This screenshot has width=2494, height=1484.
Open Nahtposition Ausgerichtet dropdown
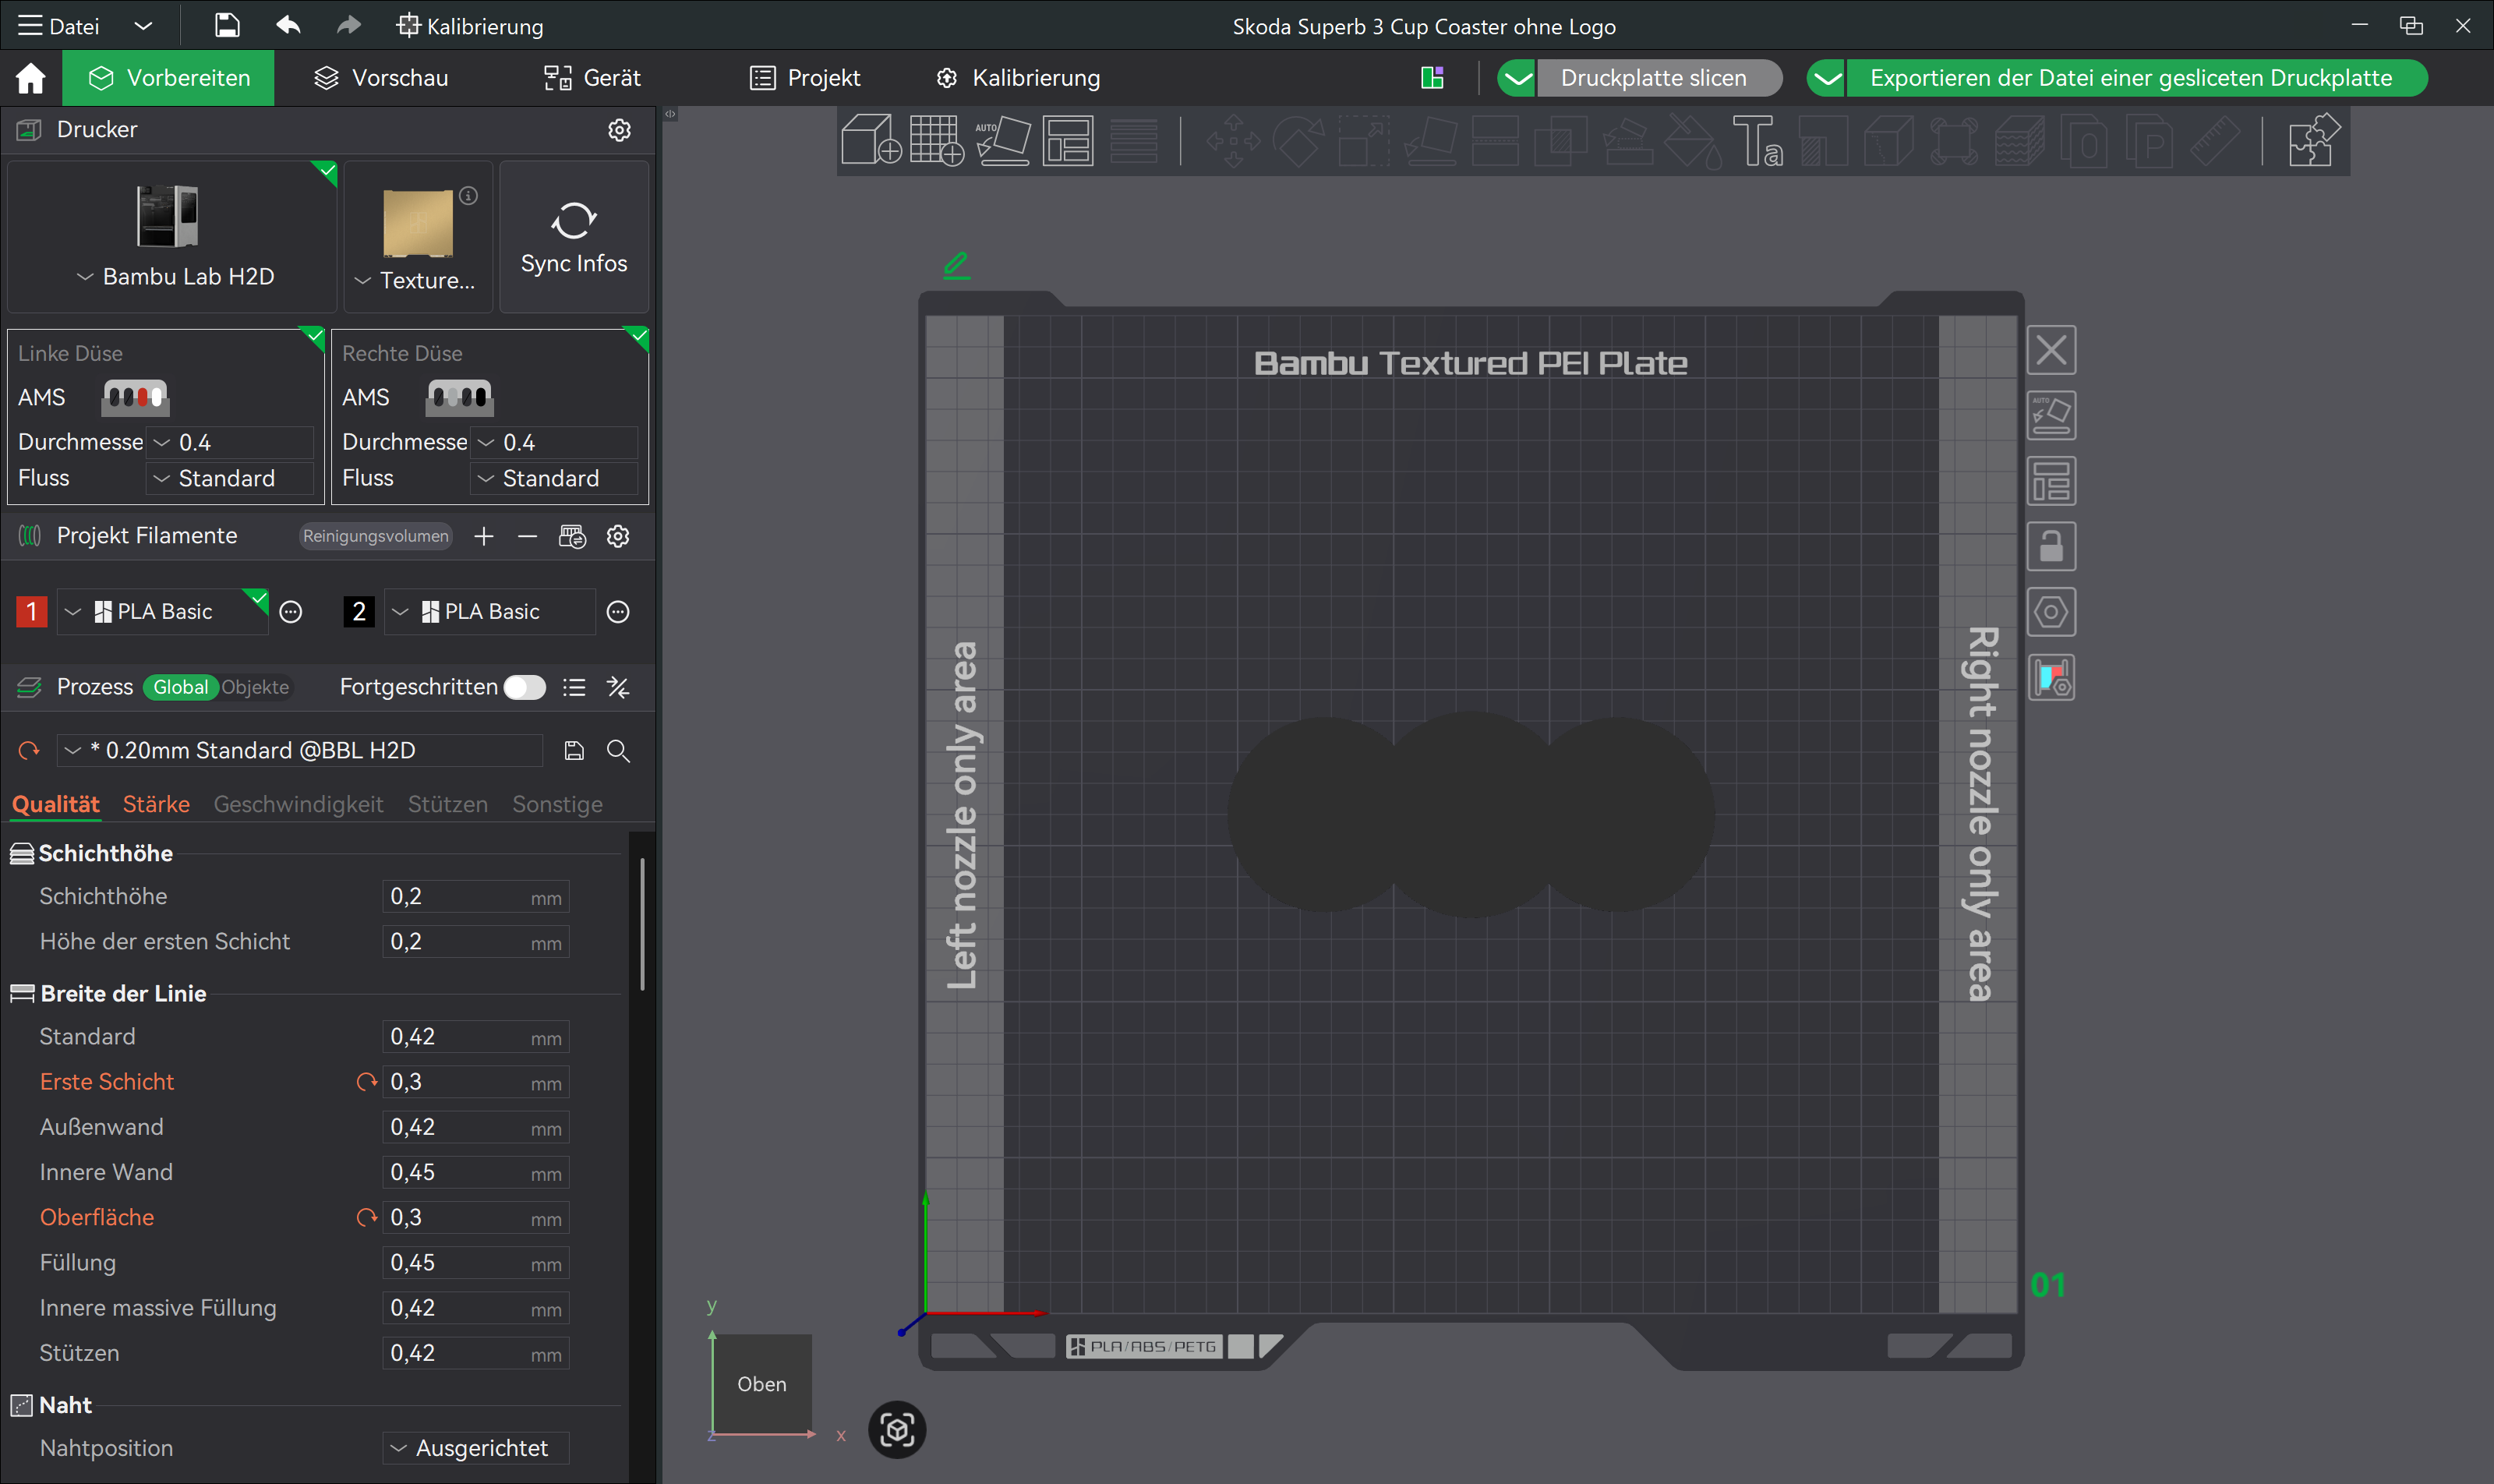[476, 1448]
